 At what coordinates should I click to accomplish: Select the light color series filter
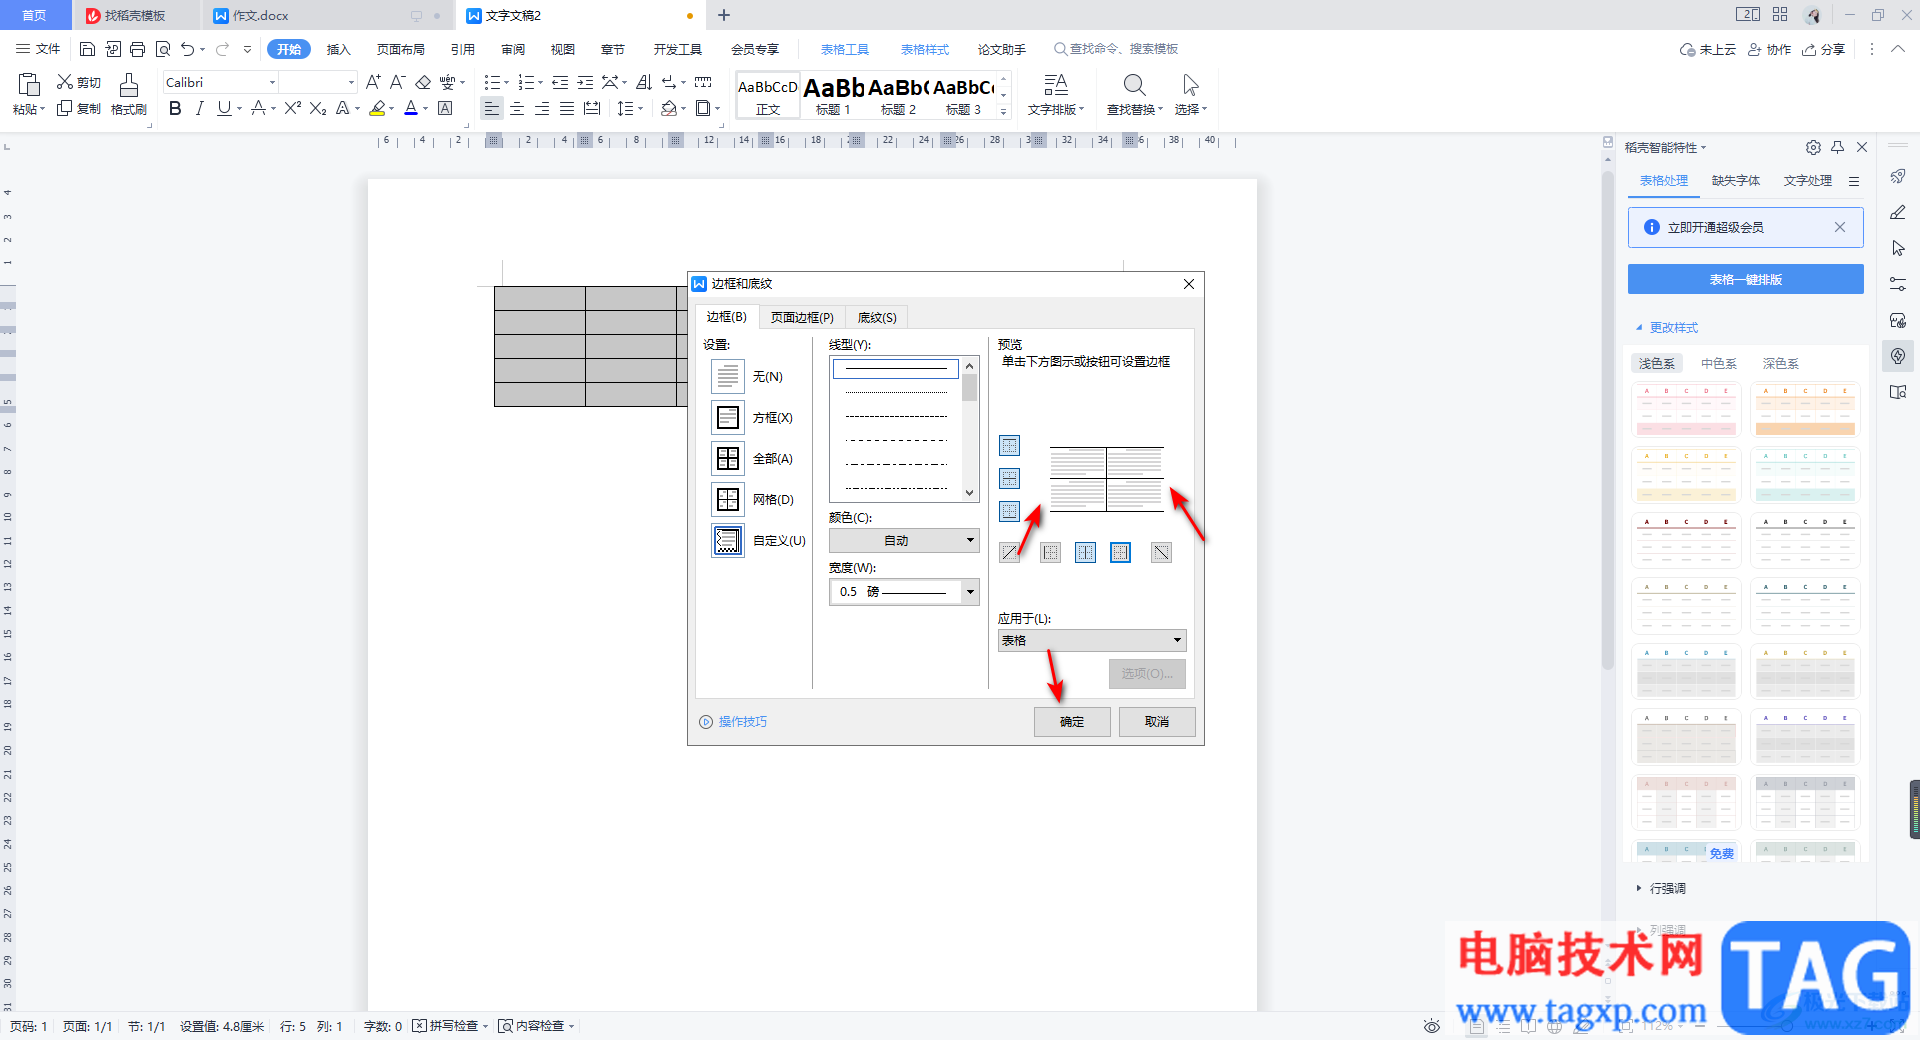tap(1657, 363)
